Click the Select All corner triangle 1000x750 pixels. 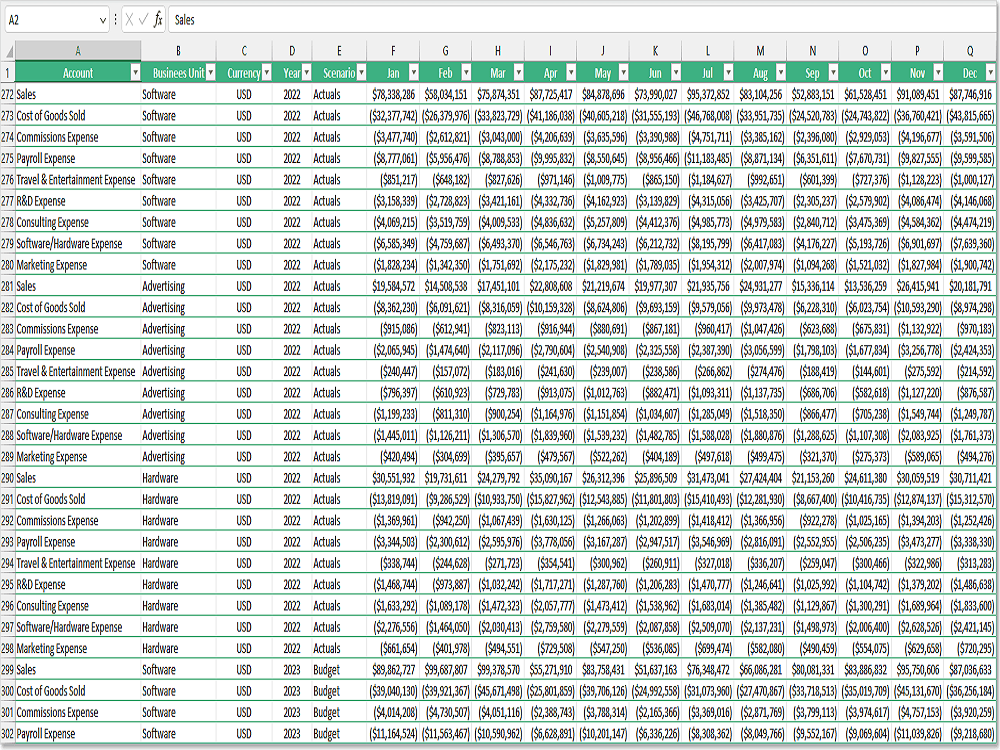8,51
